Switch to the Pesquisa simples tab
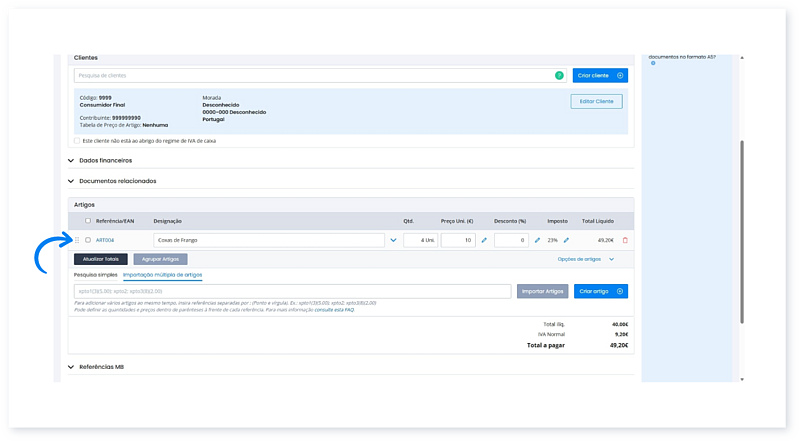The image size is (800, 442). (x=95, y=274)
